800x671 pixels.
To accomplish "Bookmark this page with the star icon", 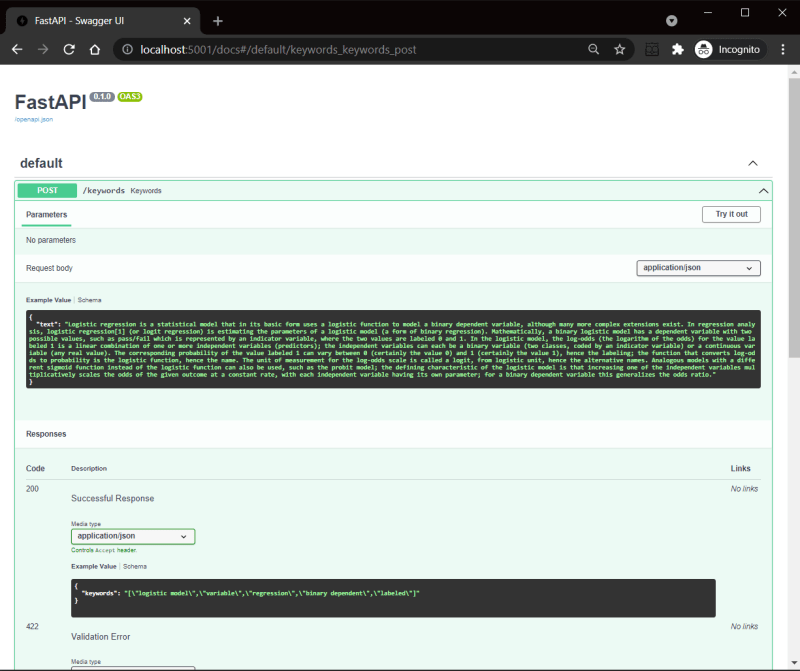I will pos(619,49).
